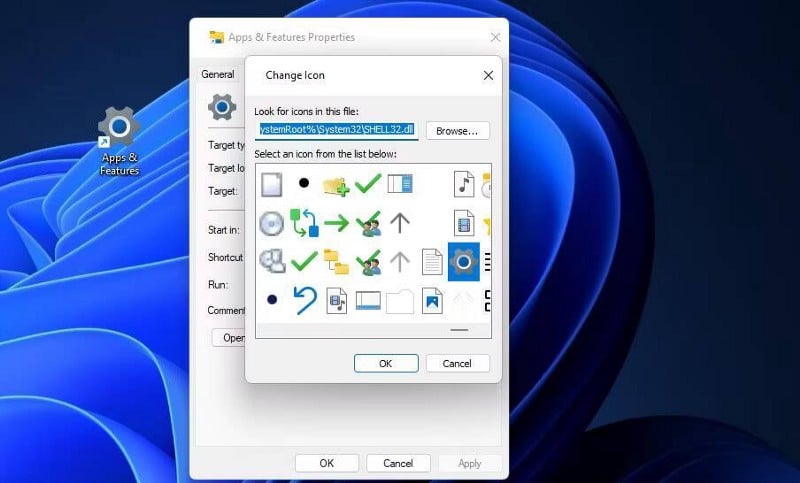Select Apps & Features desktop shortcut

pos(119,141)
